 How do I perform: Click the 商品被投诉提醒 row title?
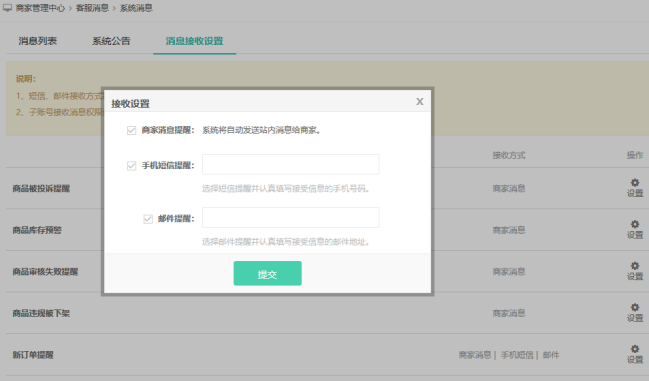click(x=41, y=189)
